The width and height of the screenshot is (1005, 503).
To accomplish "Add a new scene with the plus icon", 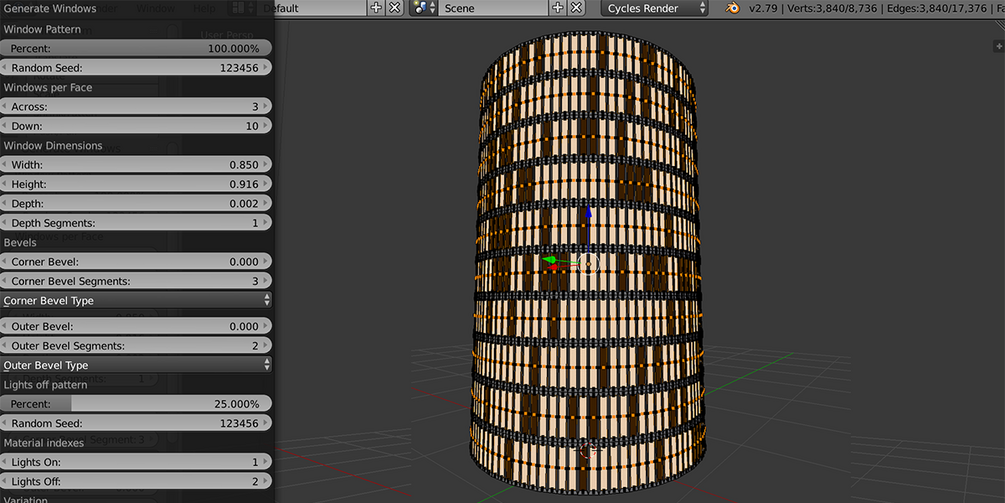I will coord(558,8).
